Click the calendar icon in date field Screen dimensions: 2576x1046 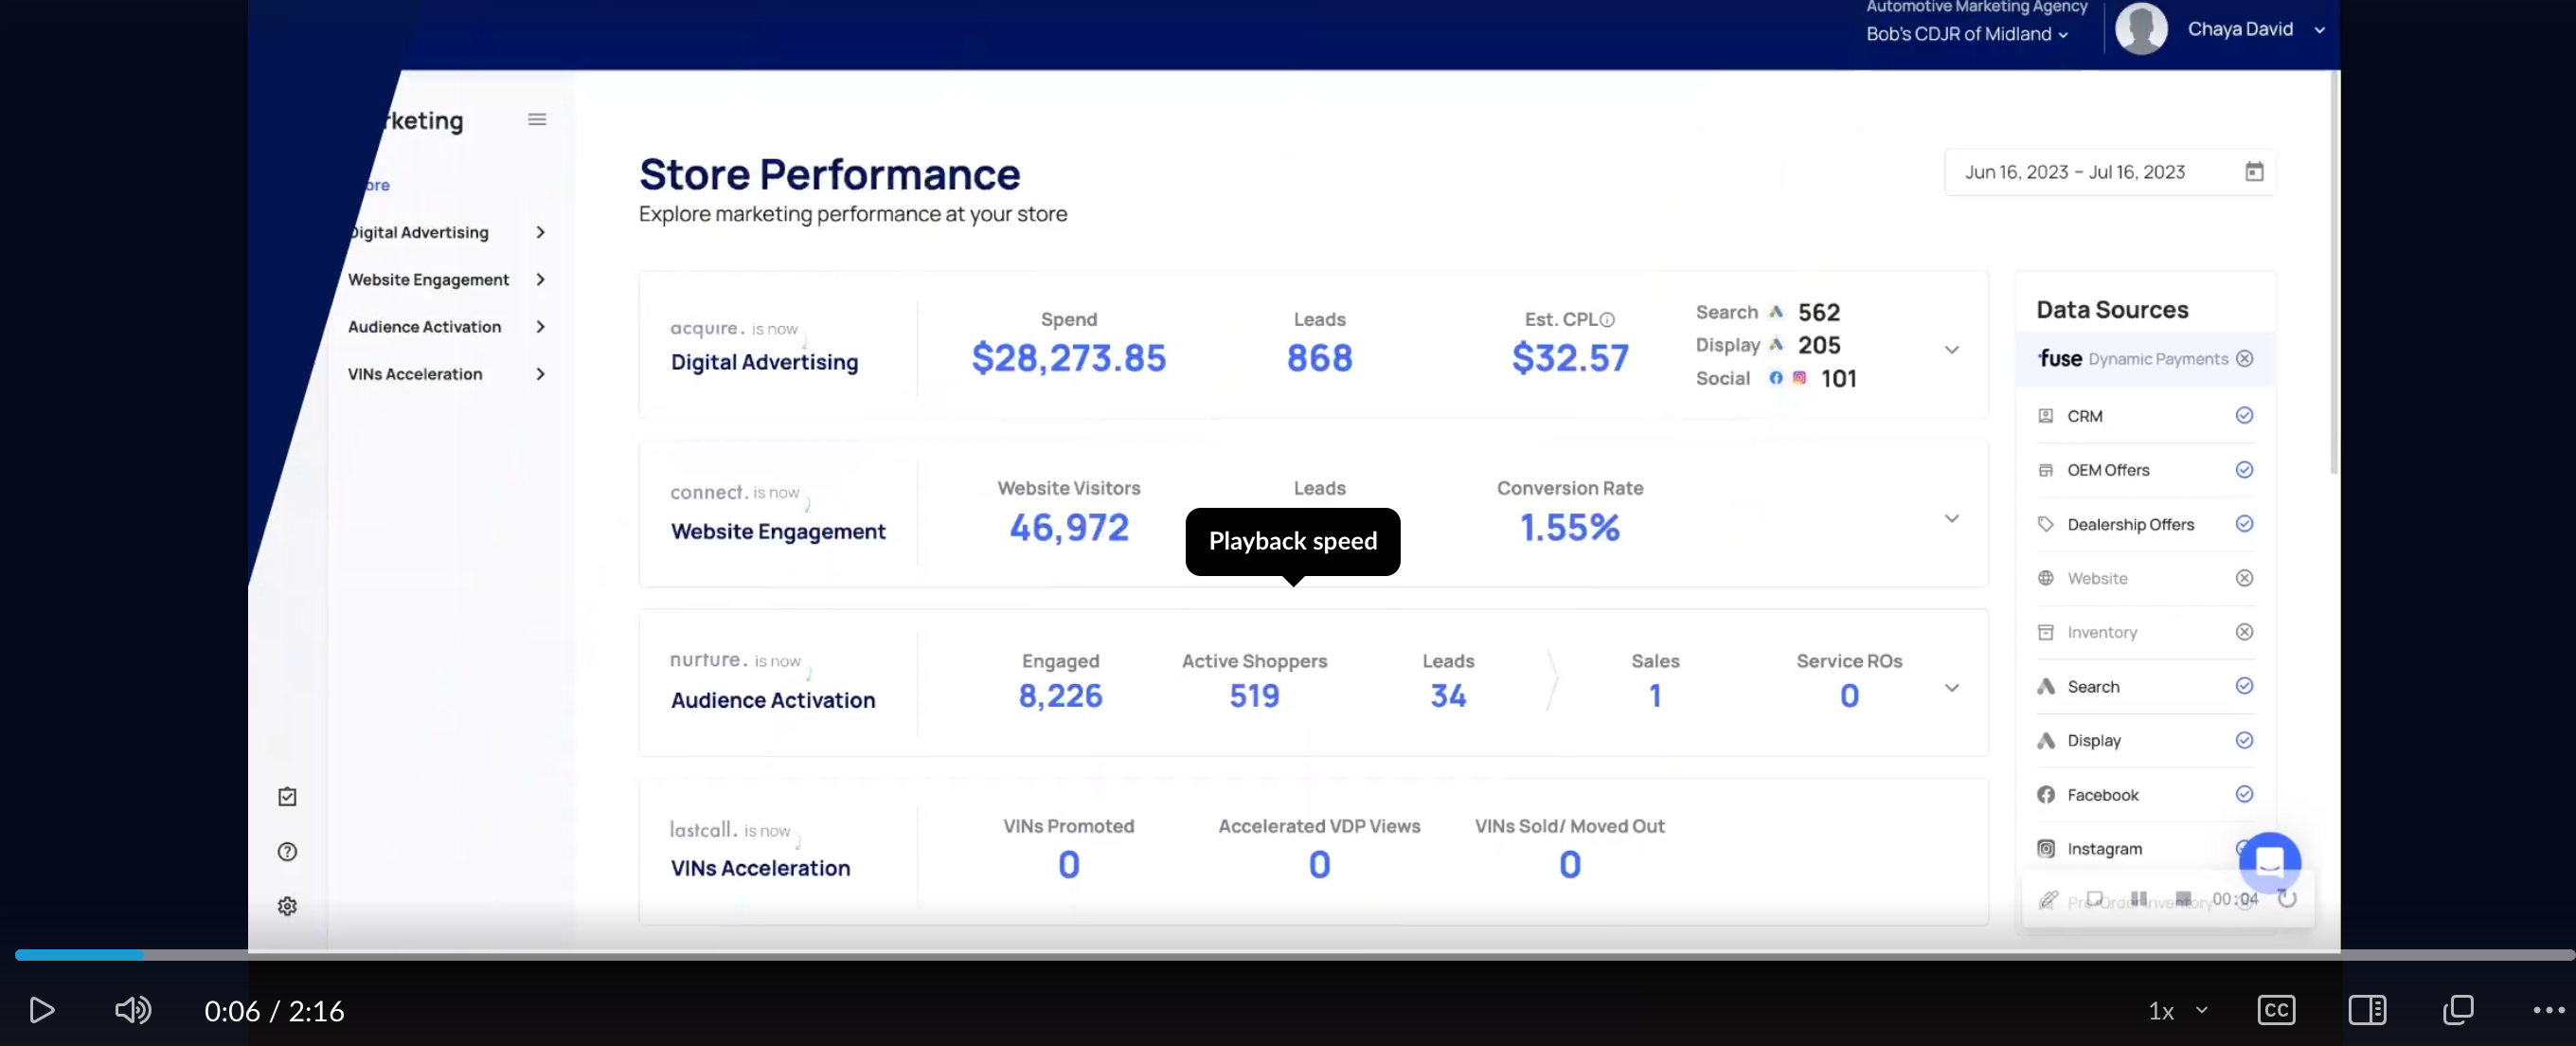2254,172
